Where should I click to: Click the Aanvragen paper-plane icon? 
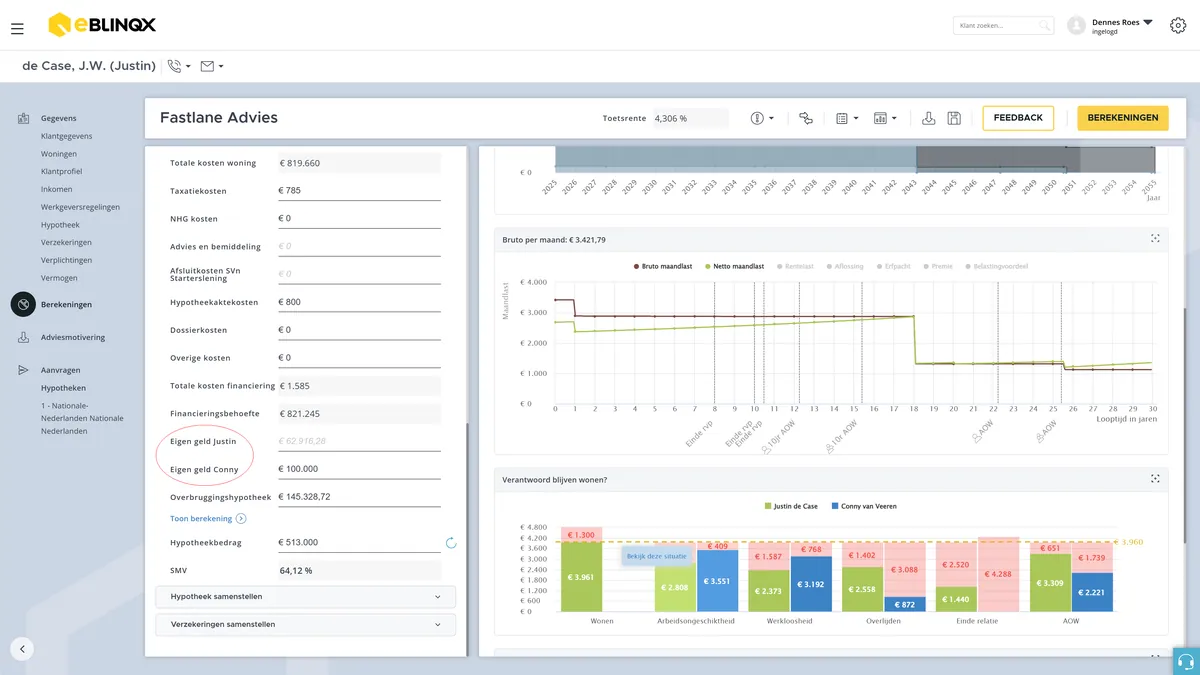coord(23,370)
